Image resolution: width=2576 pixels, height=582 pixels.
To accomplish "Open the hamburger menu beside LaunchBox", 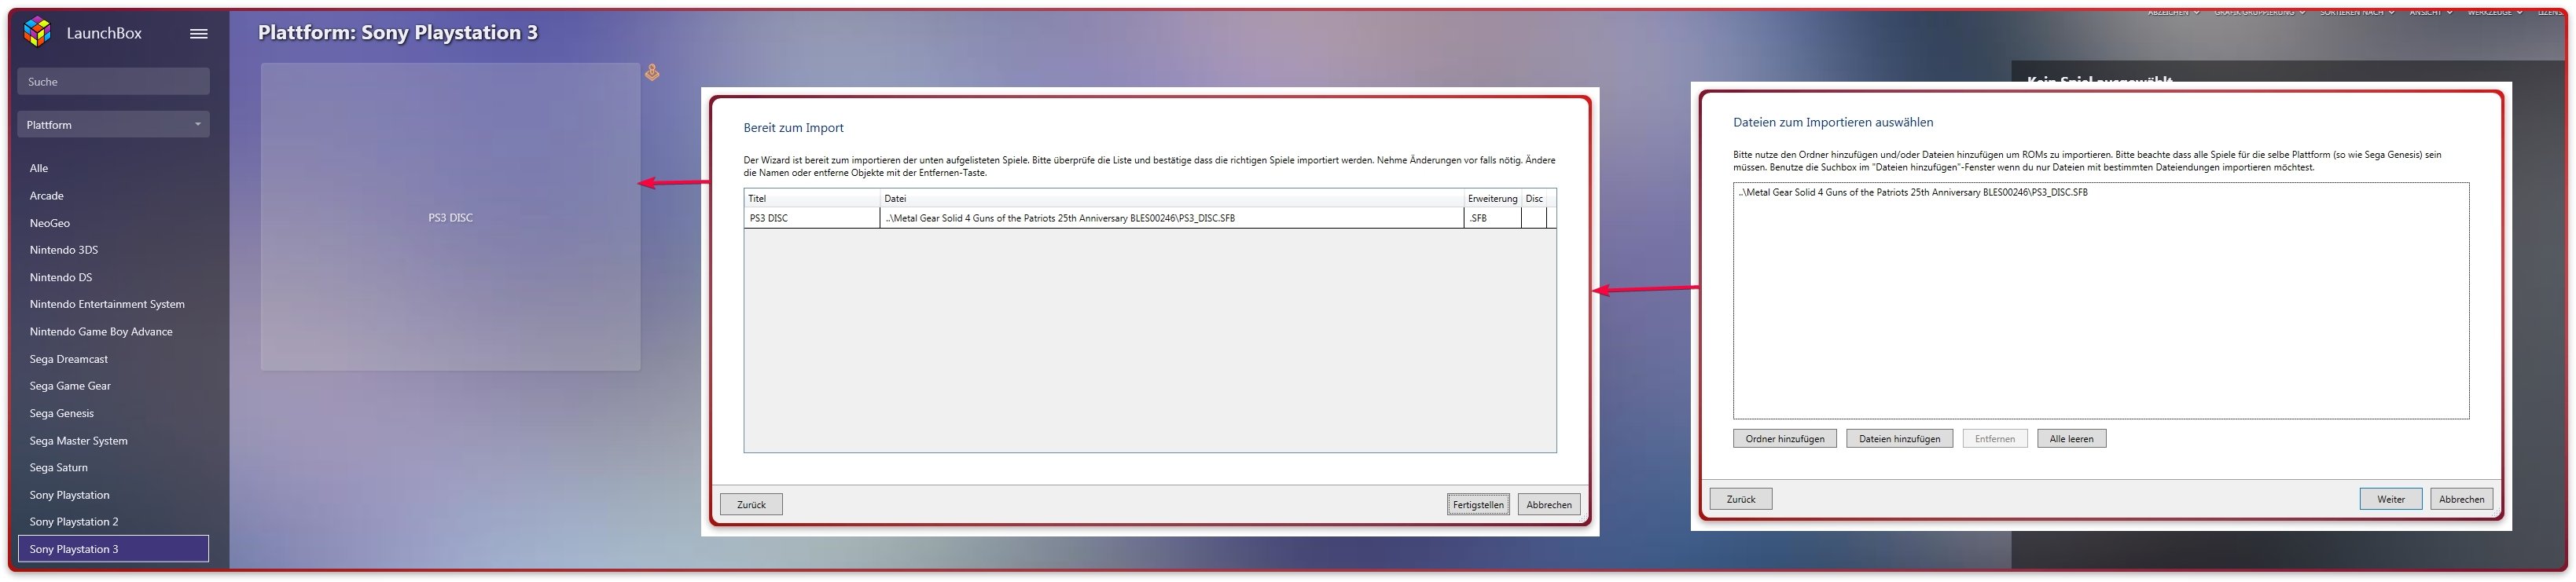I will [x=199, y=33].
